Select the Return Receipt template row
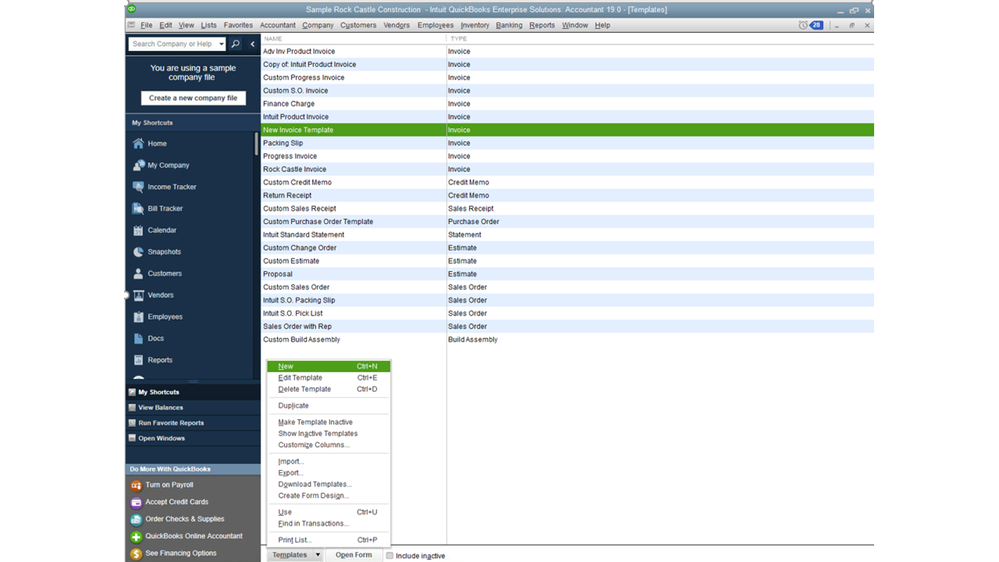 [567, 196]
